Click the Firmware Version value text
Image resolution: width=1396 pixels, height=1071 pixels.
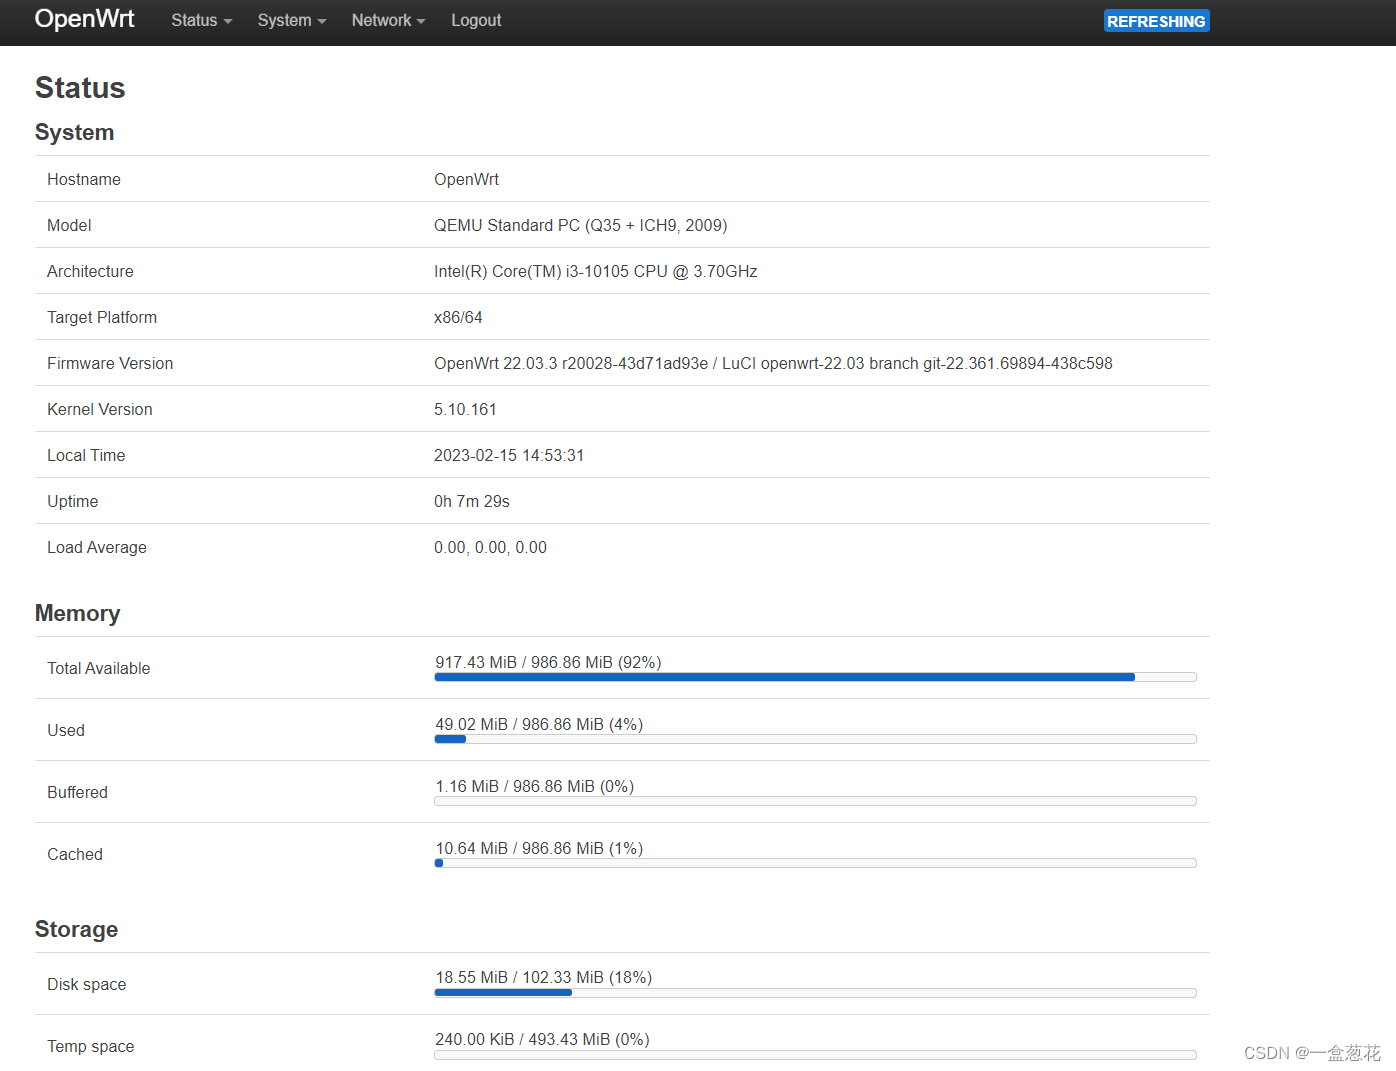point(773,363)
